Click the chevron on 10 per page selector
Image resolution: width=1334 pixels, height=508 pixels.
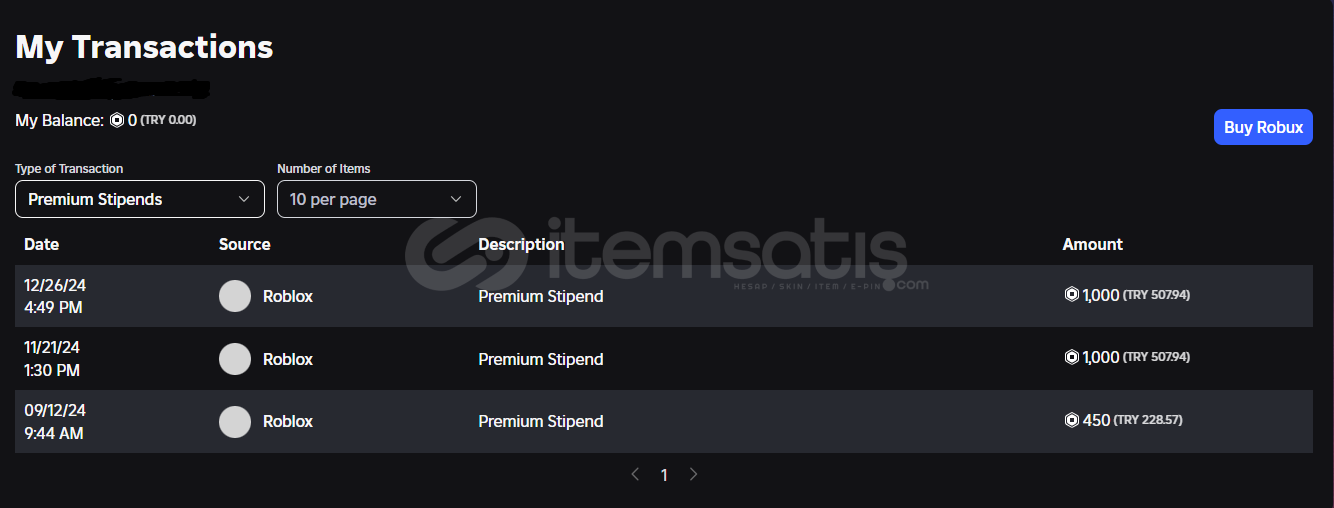click(456, 199)
